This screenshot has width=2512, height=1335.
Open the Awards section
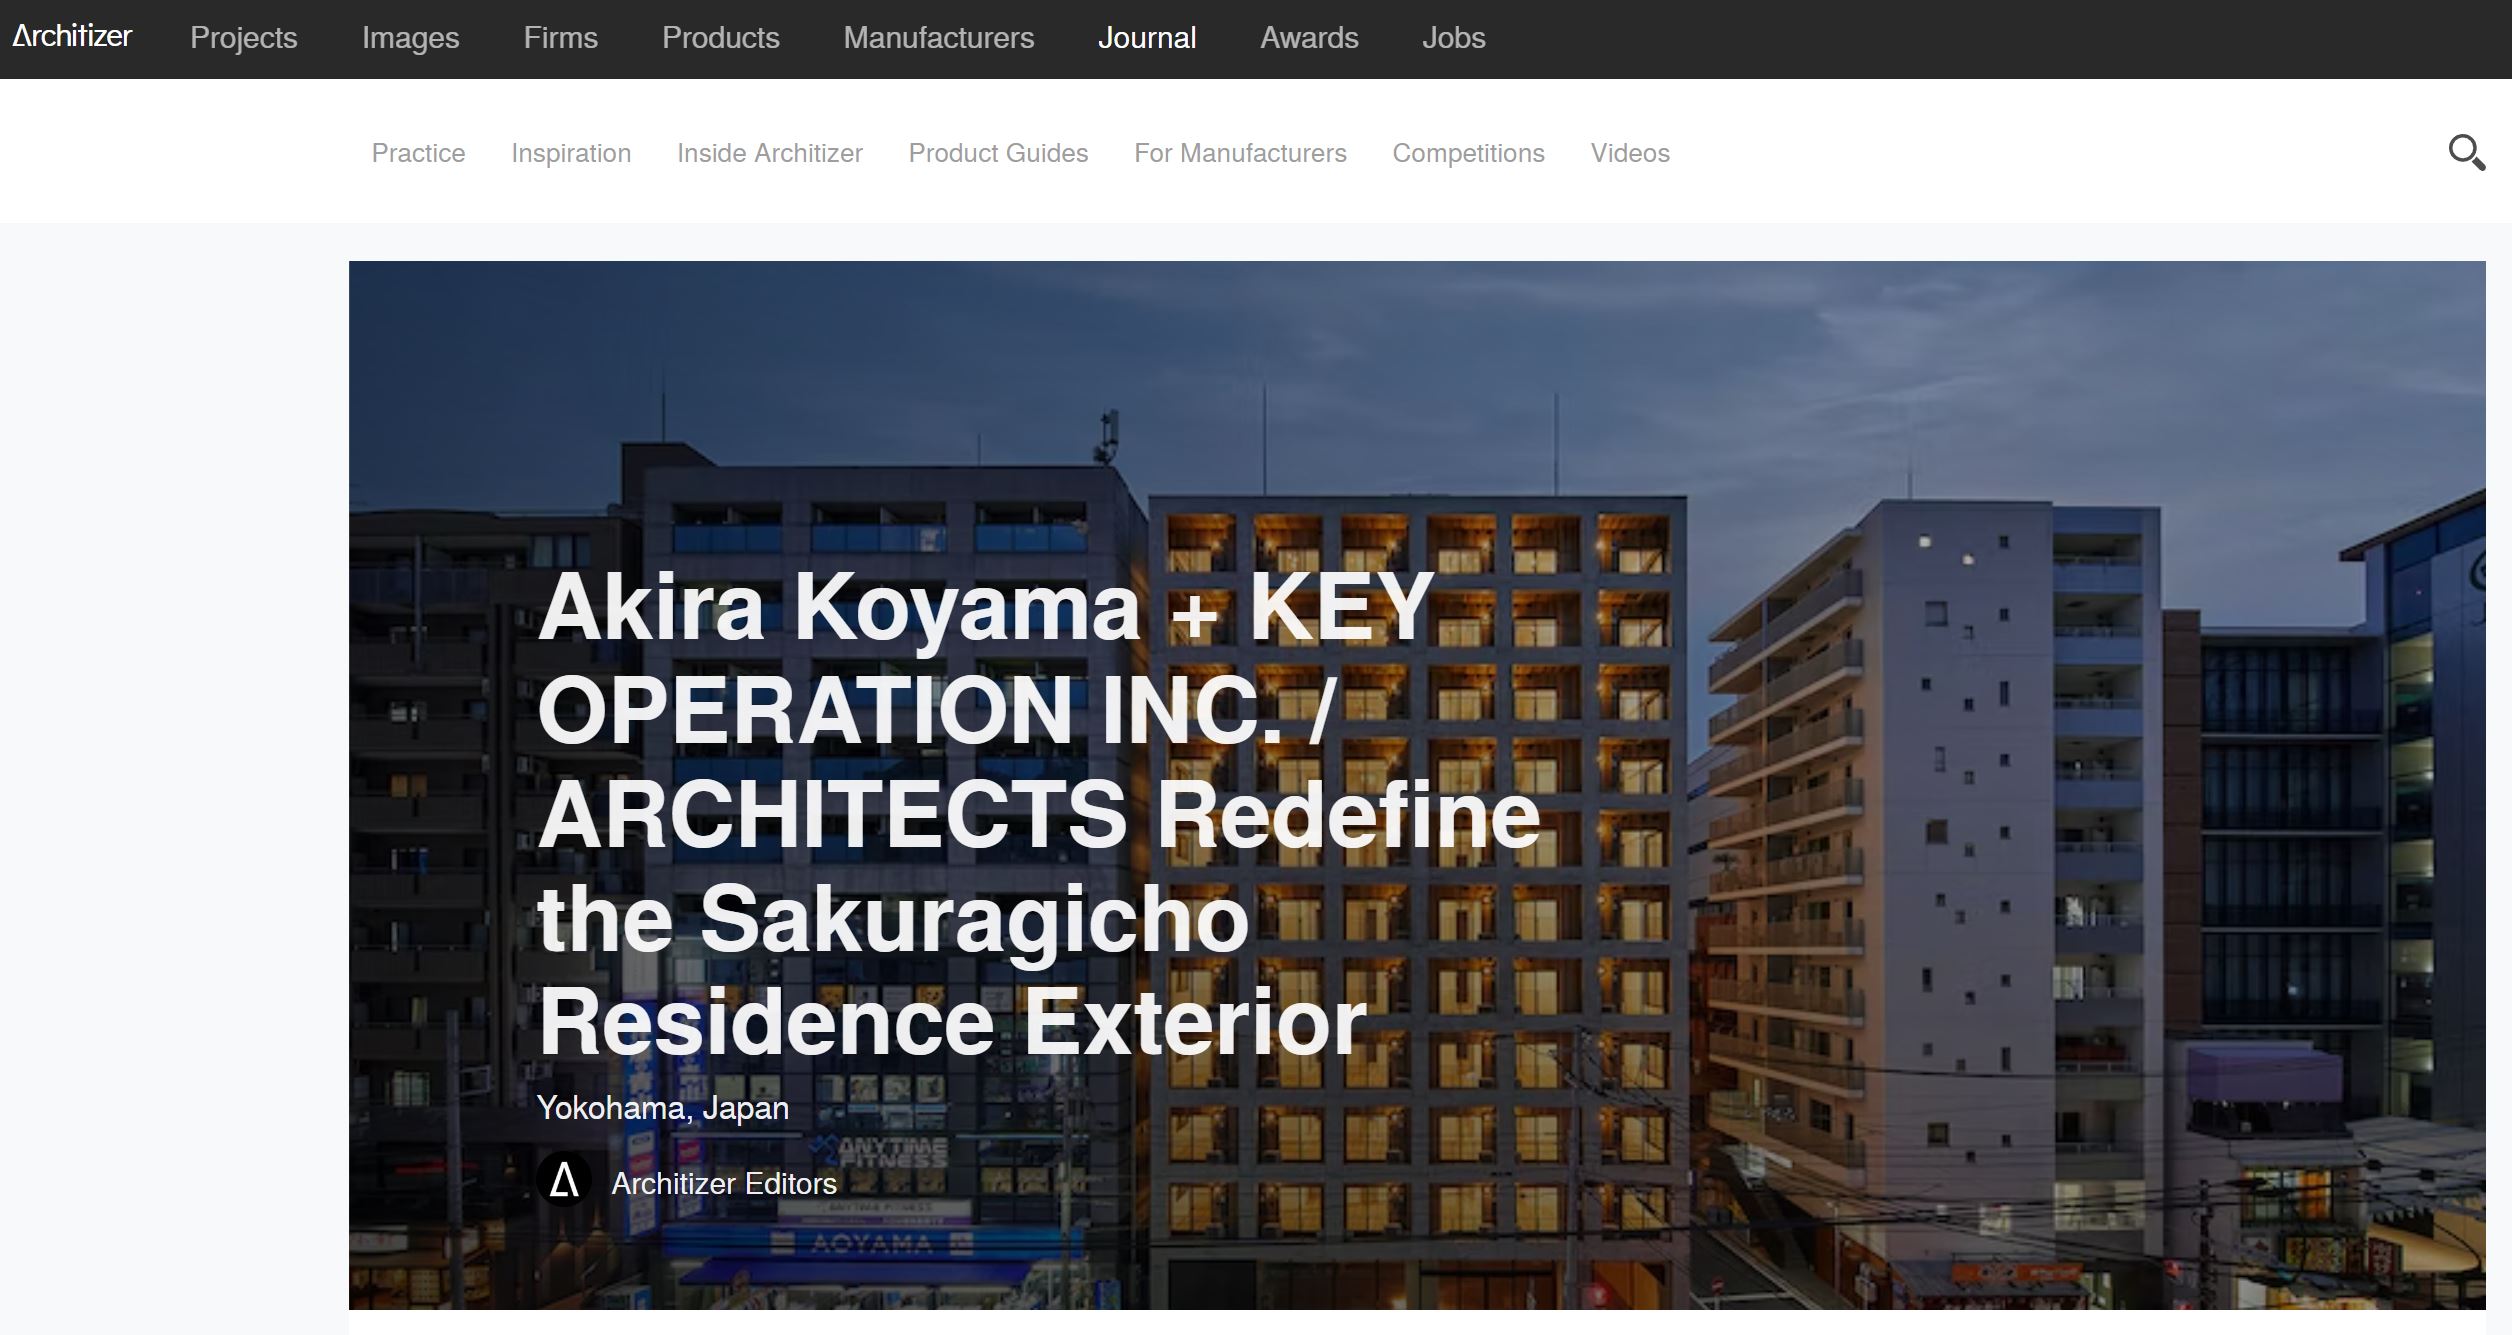pos(1309,38)
